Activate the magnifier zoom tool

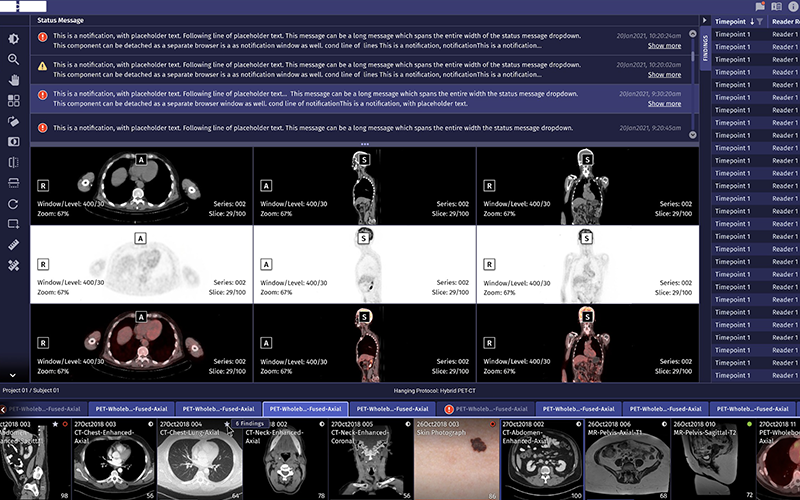click(x=14, y=59)
